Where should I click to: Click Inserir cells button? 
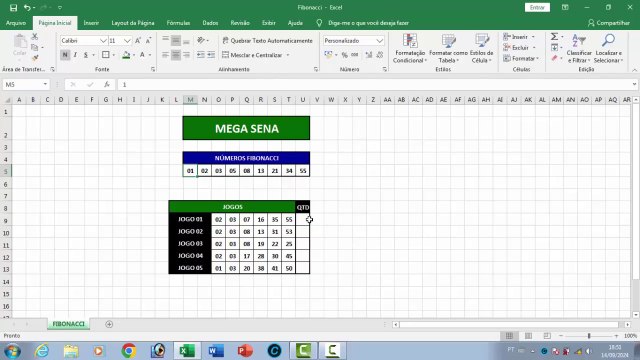point(519,37)
